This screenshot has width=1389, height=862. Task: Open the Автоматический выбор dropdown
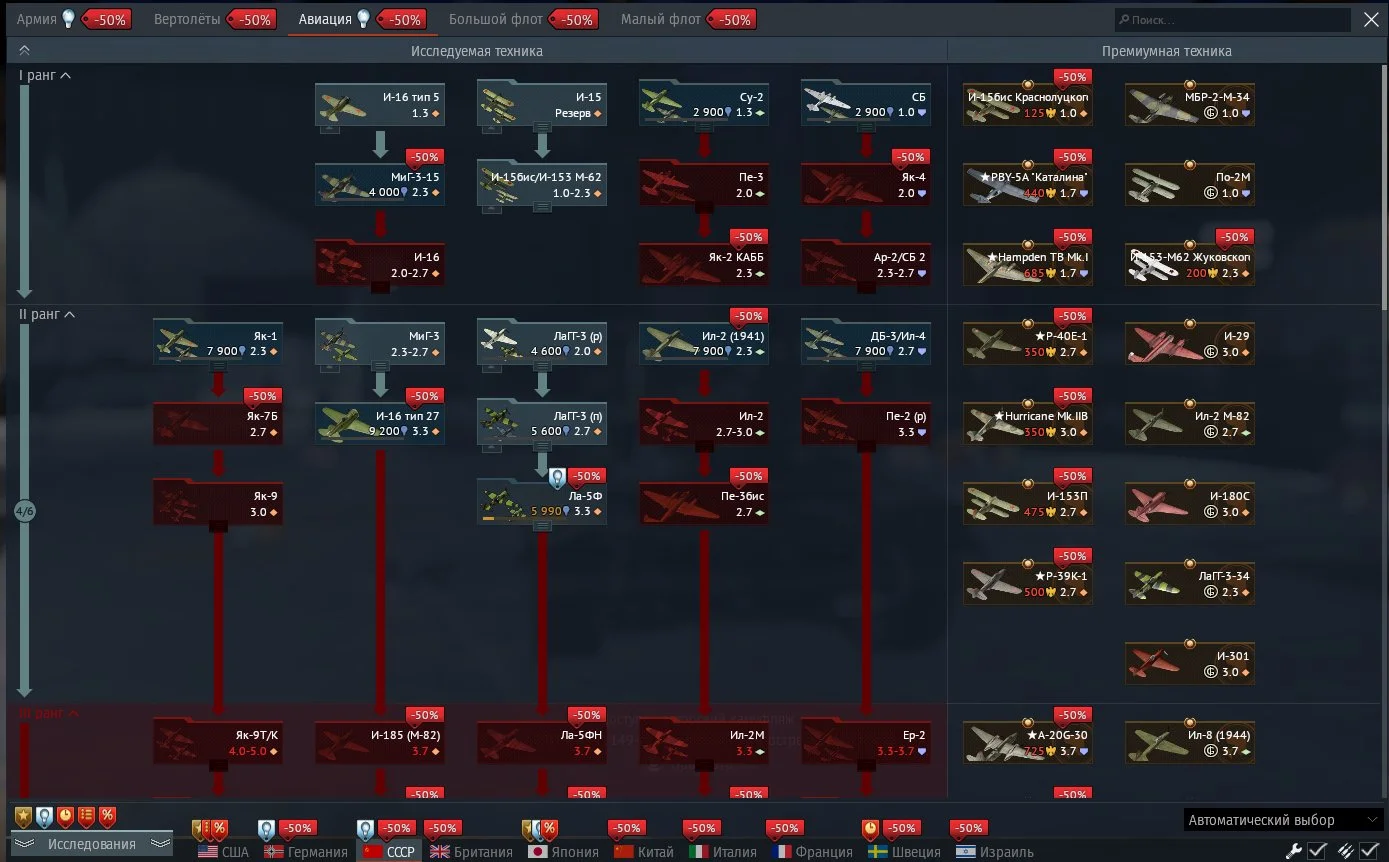tap(1284, 820)
